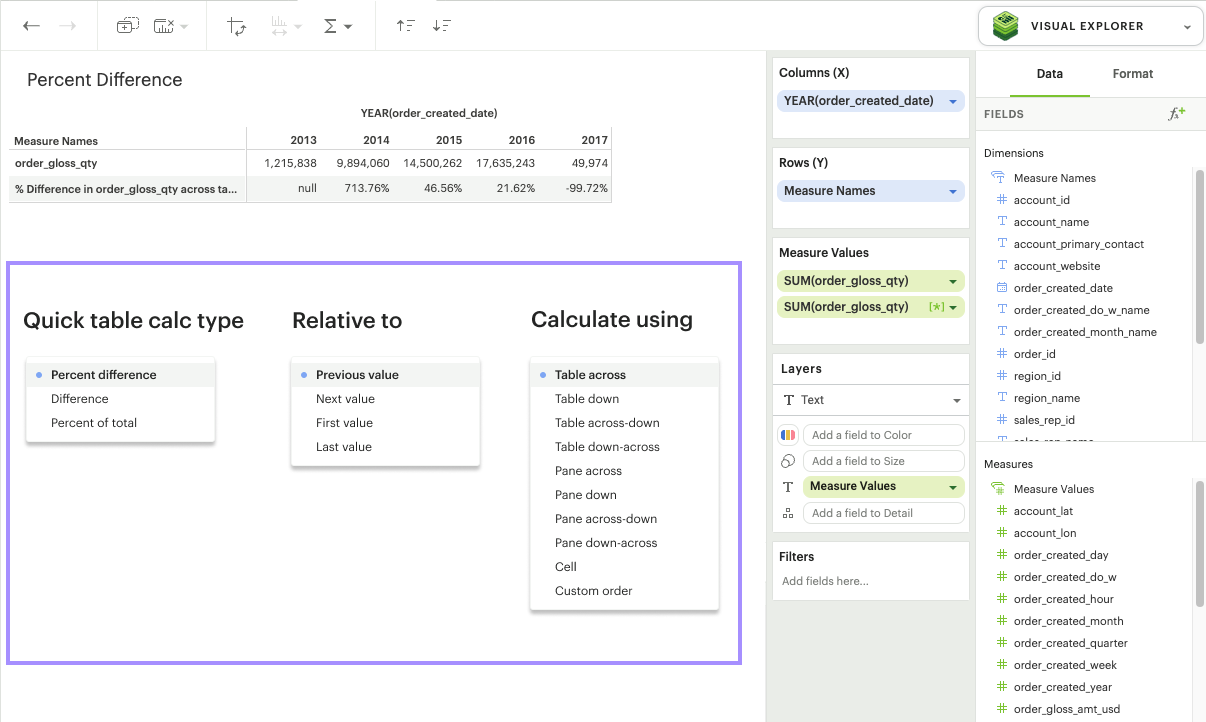Switch to the Data tab
1206x722 pixels.
click(x=1049, y=74)
